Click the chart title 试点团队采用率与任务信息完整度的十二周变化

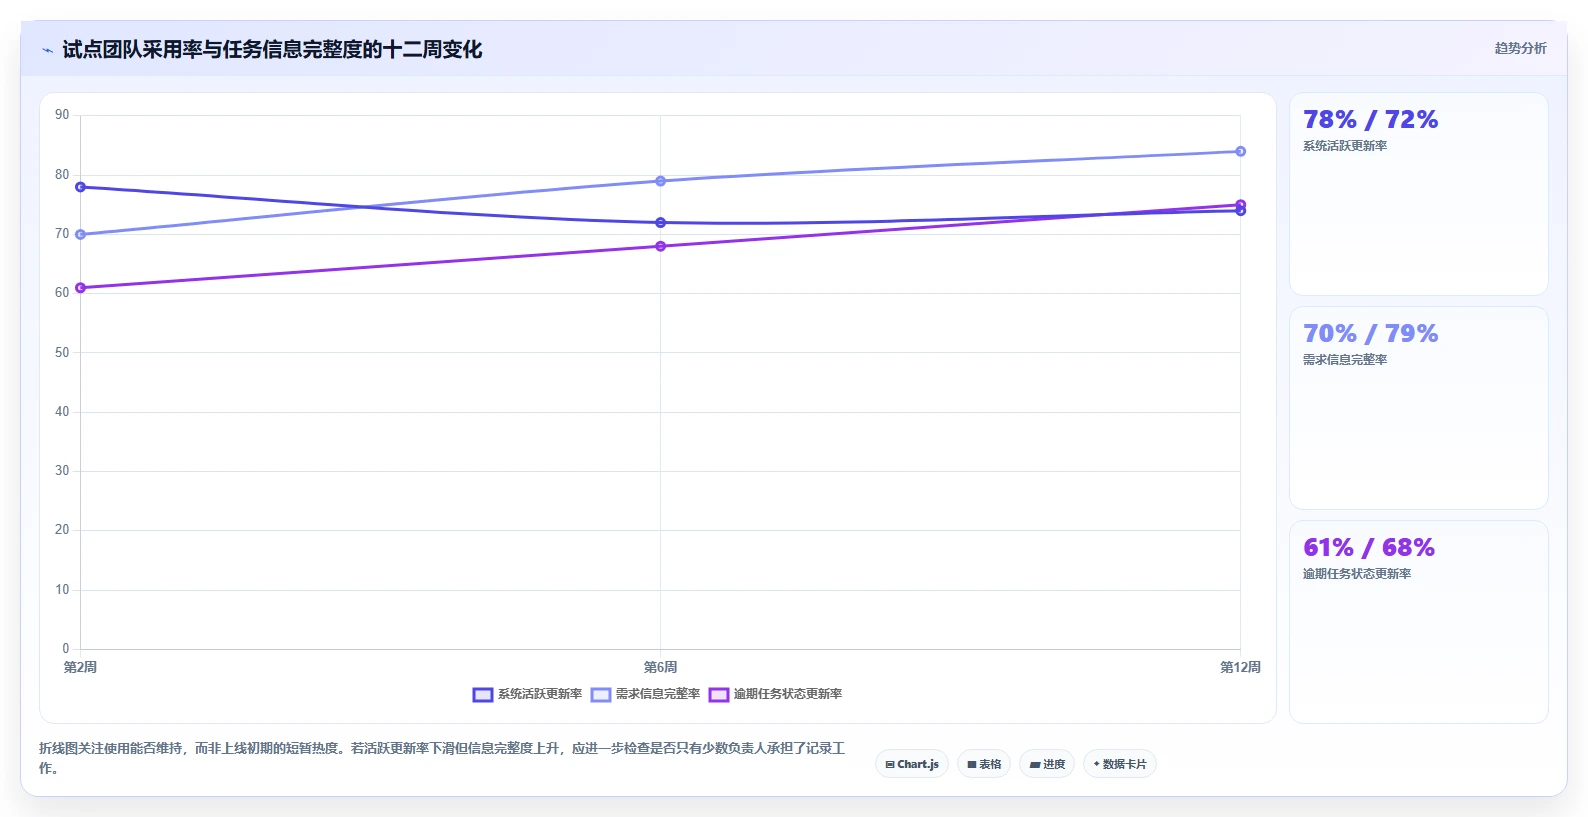[x=272, y=50]
